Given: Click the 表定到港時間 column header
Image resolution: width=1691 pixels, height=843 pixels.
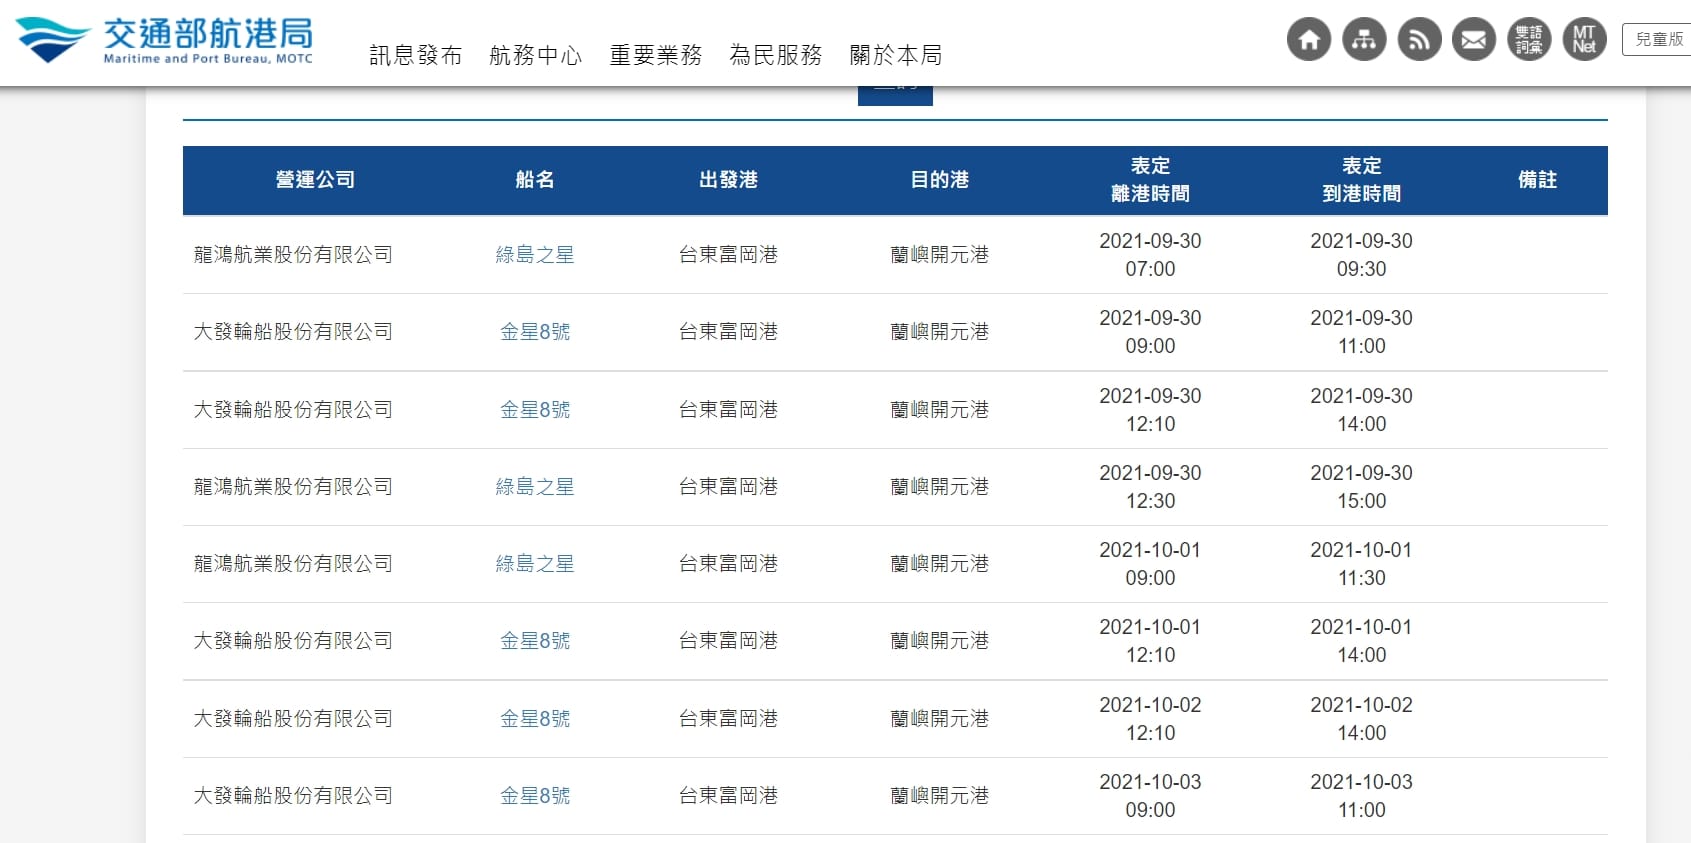Looking at the screenshot, I should pos(1361,180).
